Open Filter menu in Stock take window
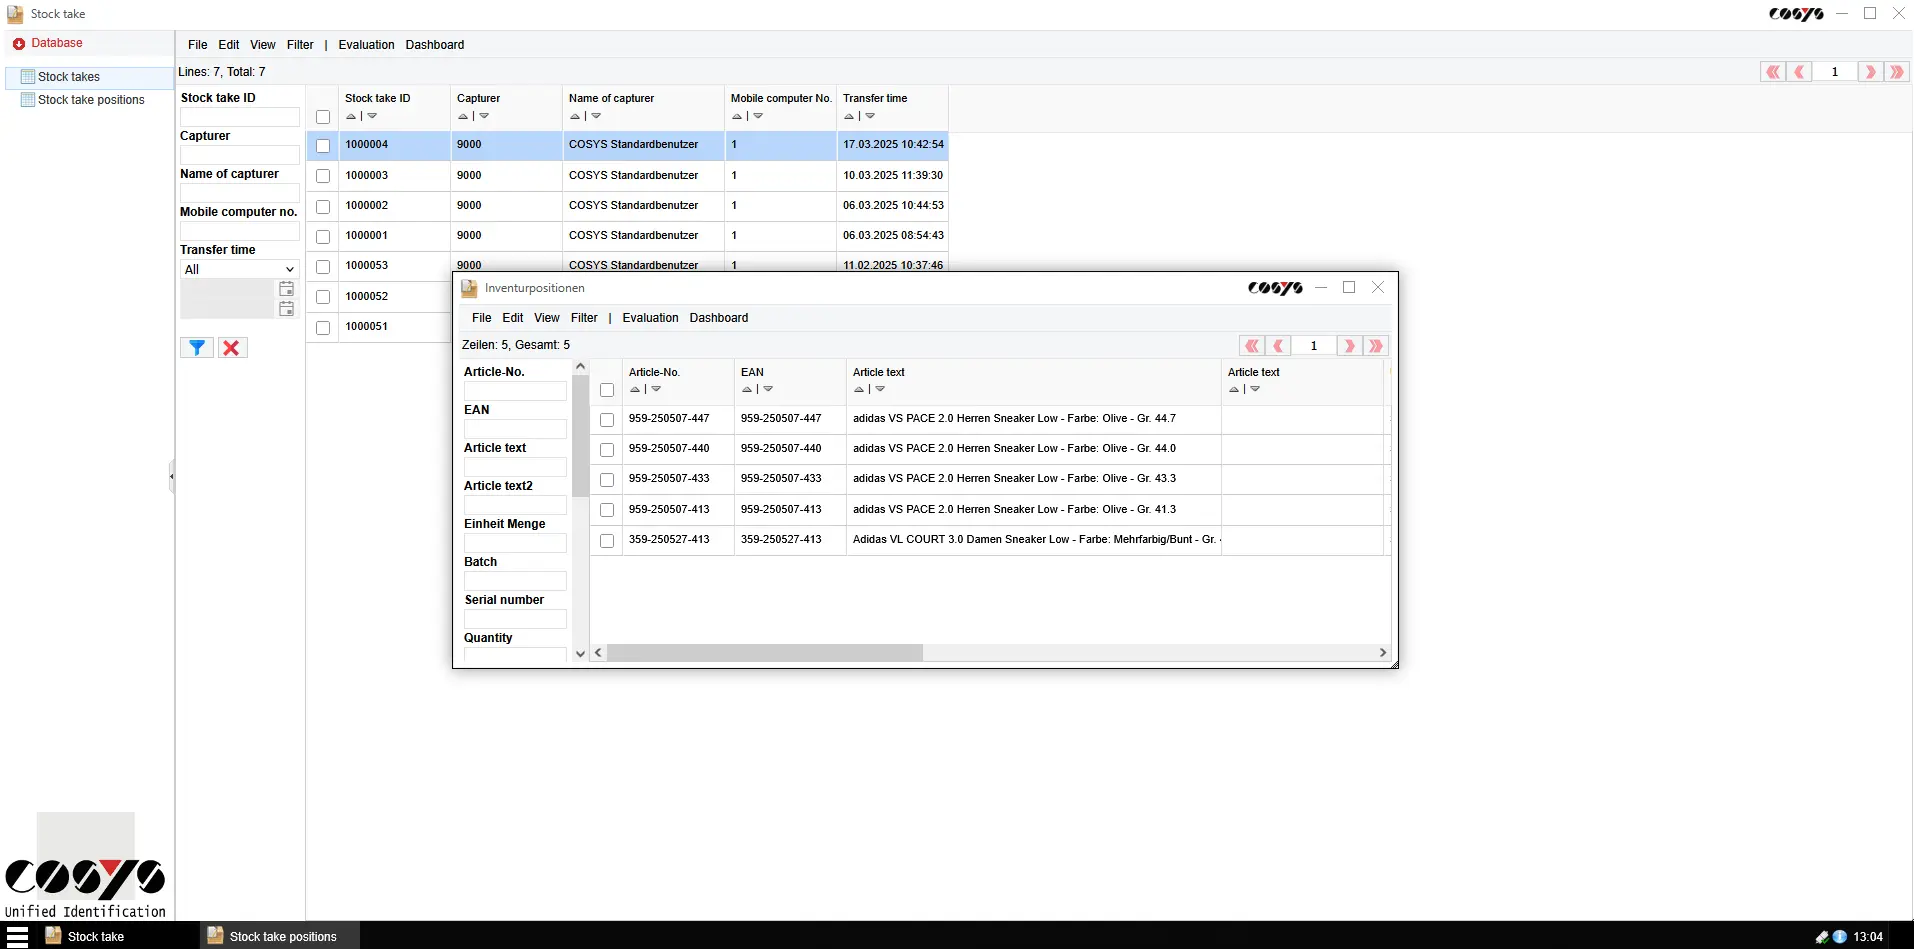Screen dimensions: 1914x949 300,45
